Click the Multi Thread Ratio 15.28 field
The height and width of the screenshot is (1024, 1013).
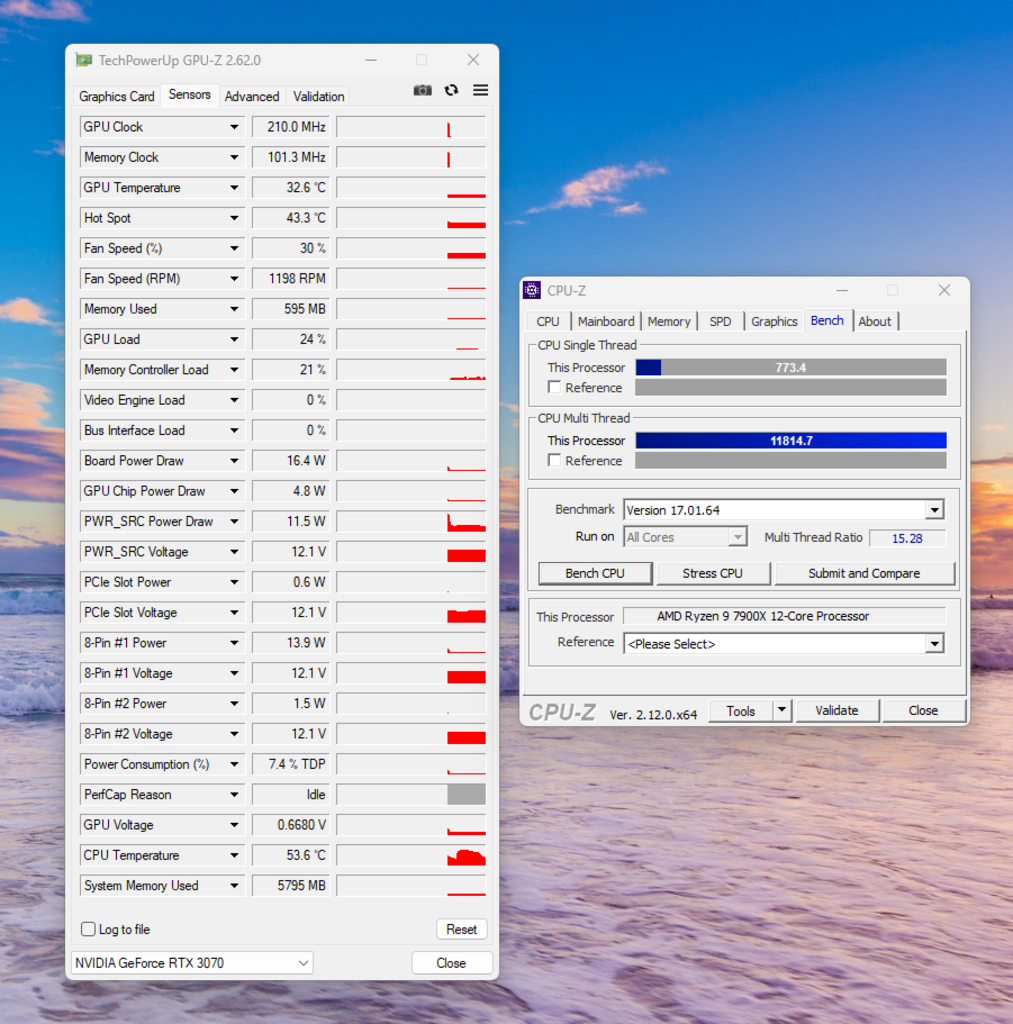(x=907, y=538)
